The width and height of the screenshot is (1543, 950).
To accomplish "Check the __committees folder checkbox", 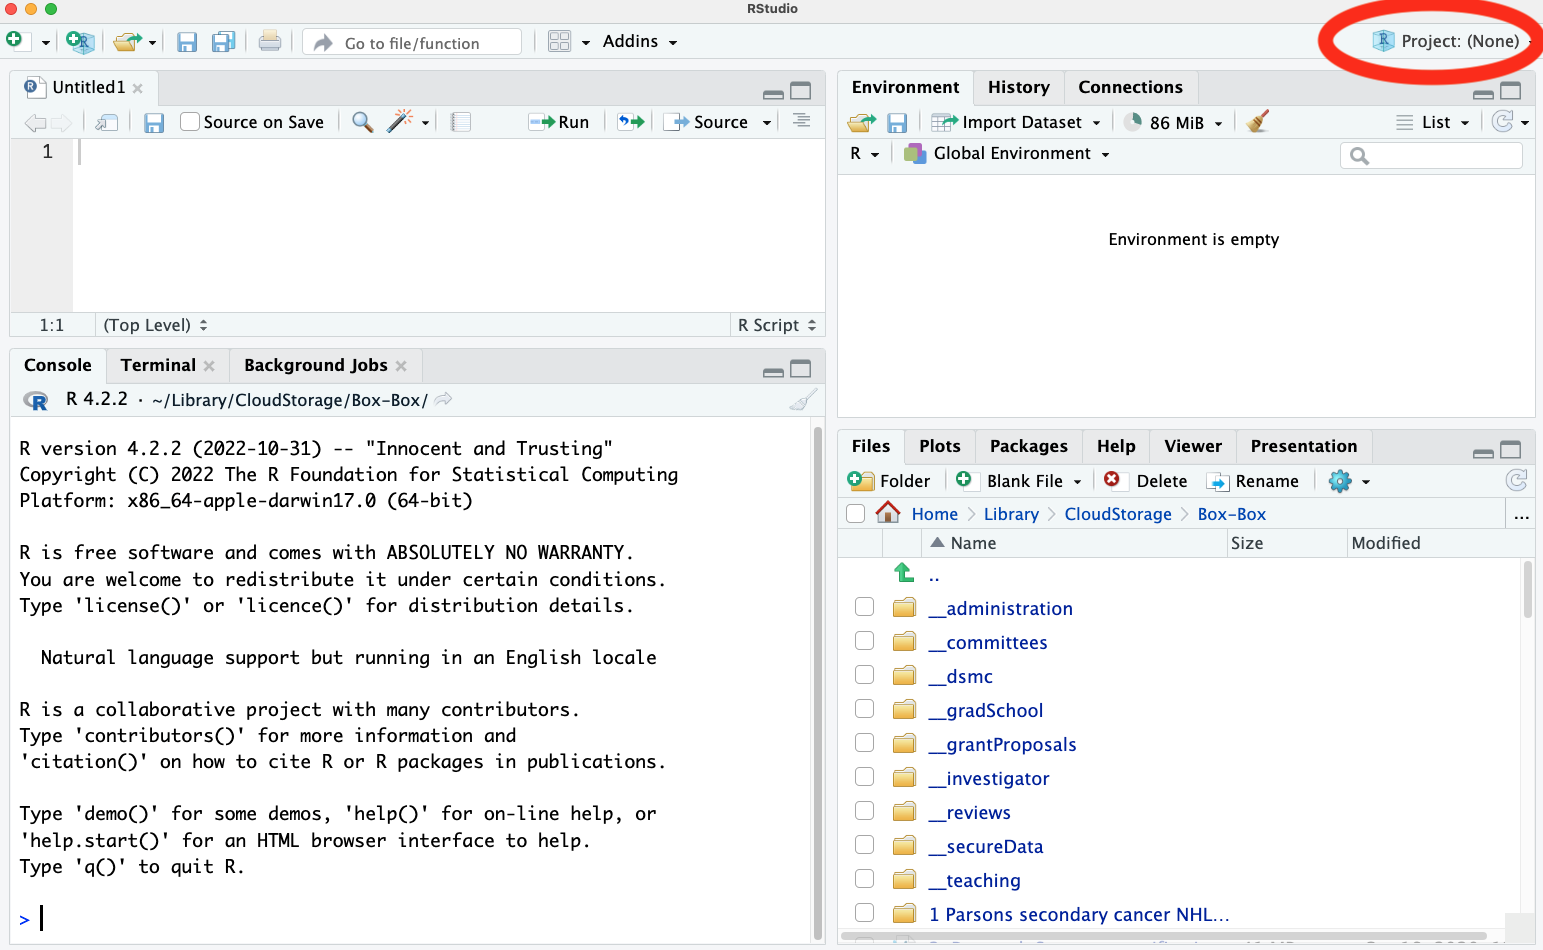I will [x=865, y=641].
